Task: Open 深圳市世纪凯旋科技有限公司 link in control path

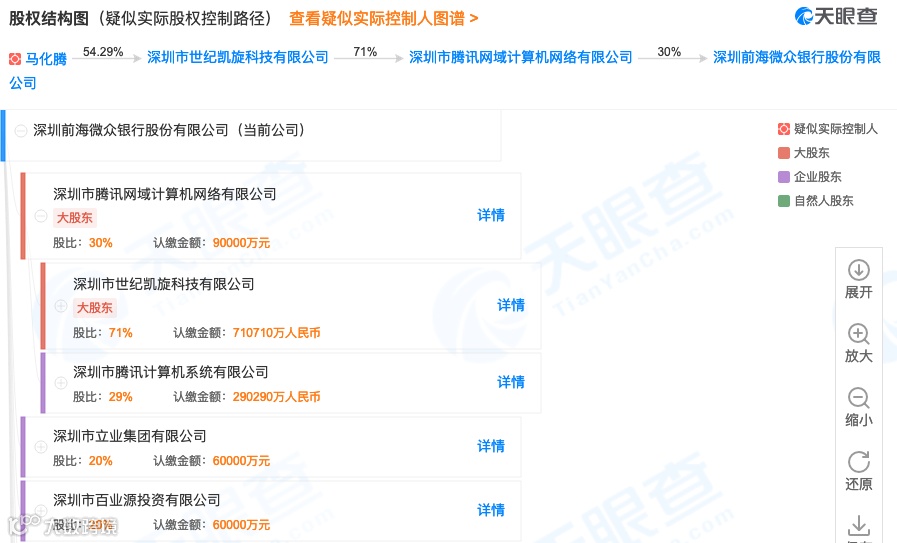Action: click(238, 57)
